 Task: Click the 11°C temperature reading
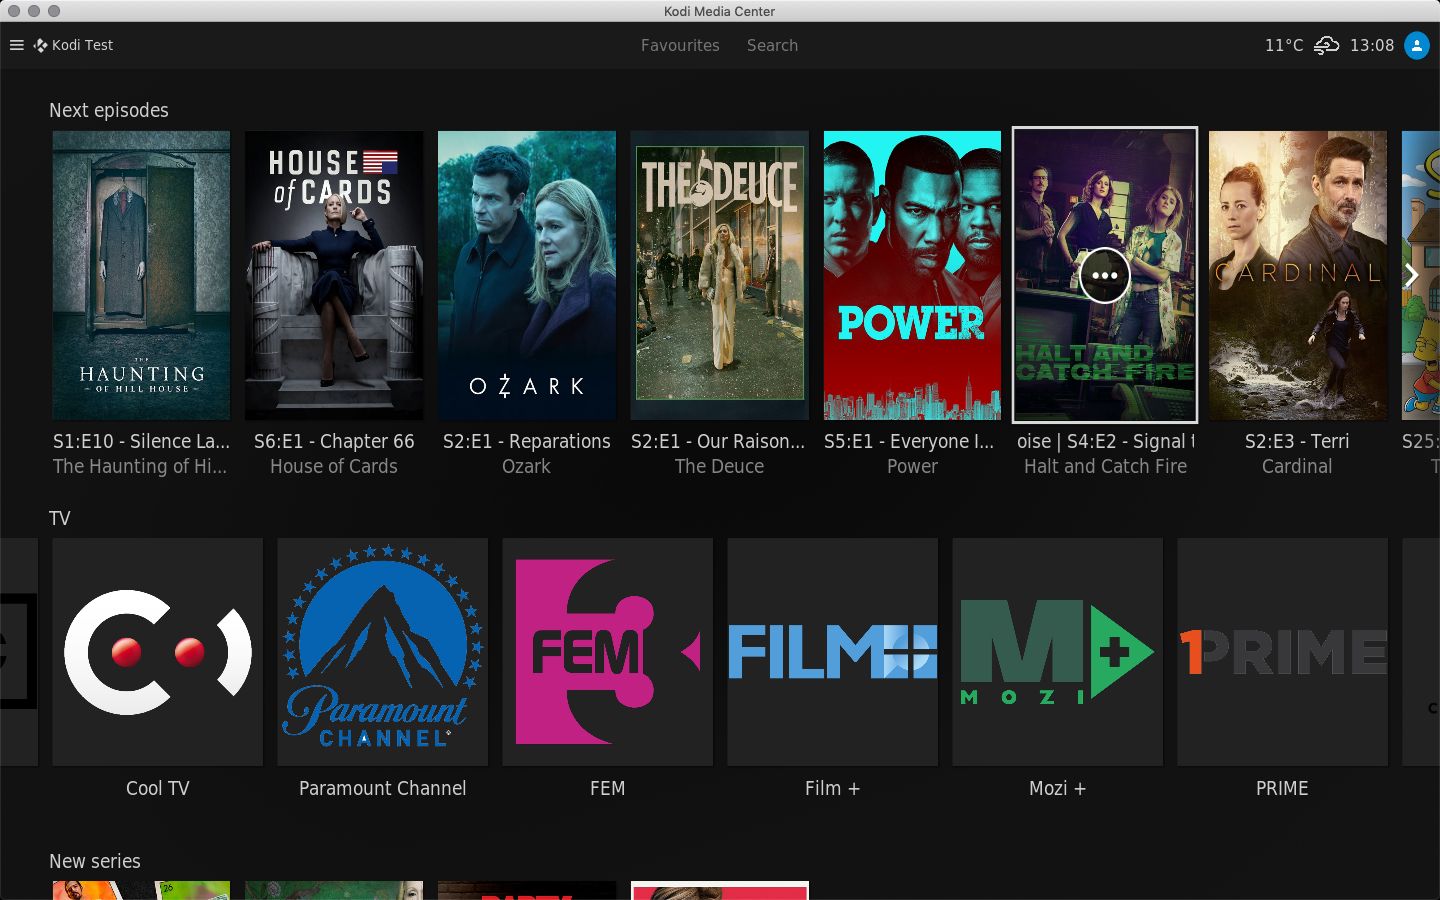[x=1284, y=45]
